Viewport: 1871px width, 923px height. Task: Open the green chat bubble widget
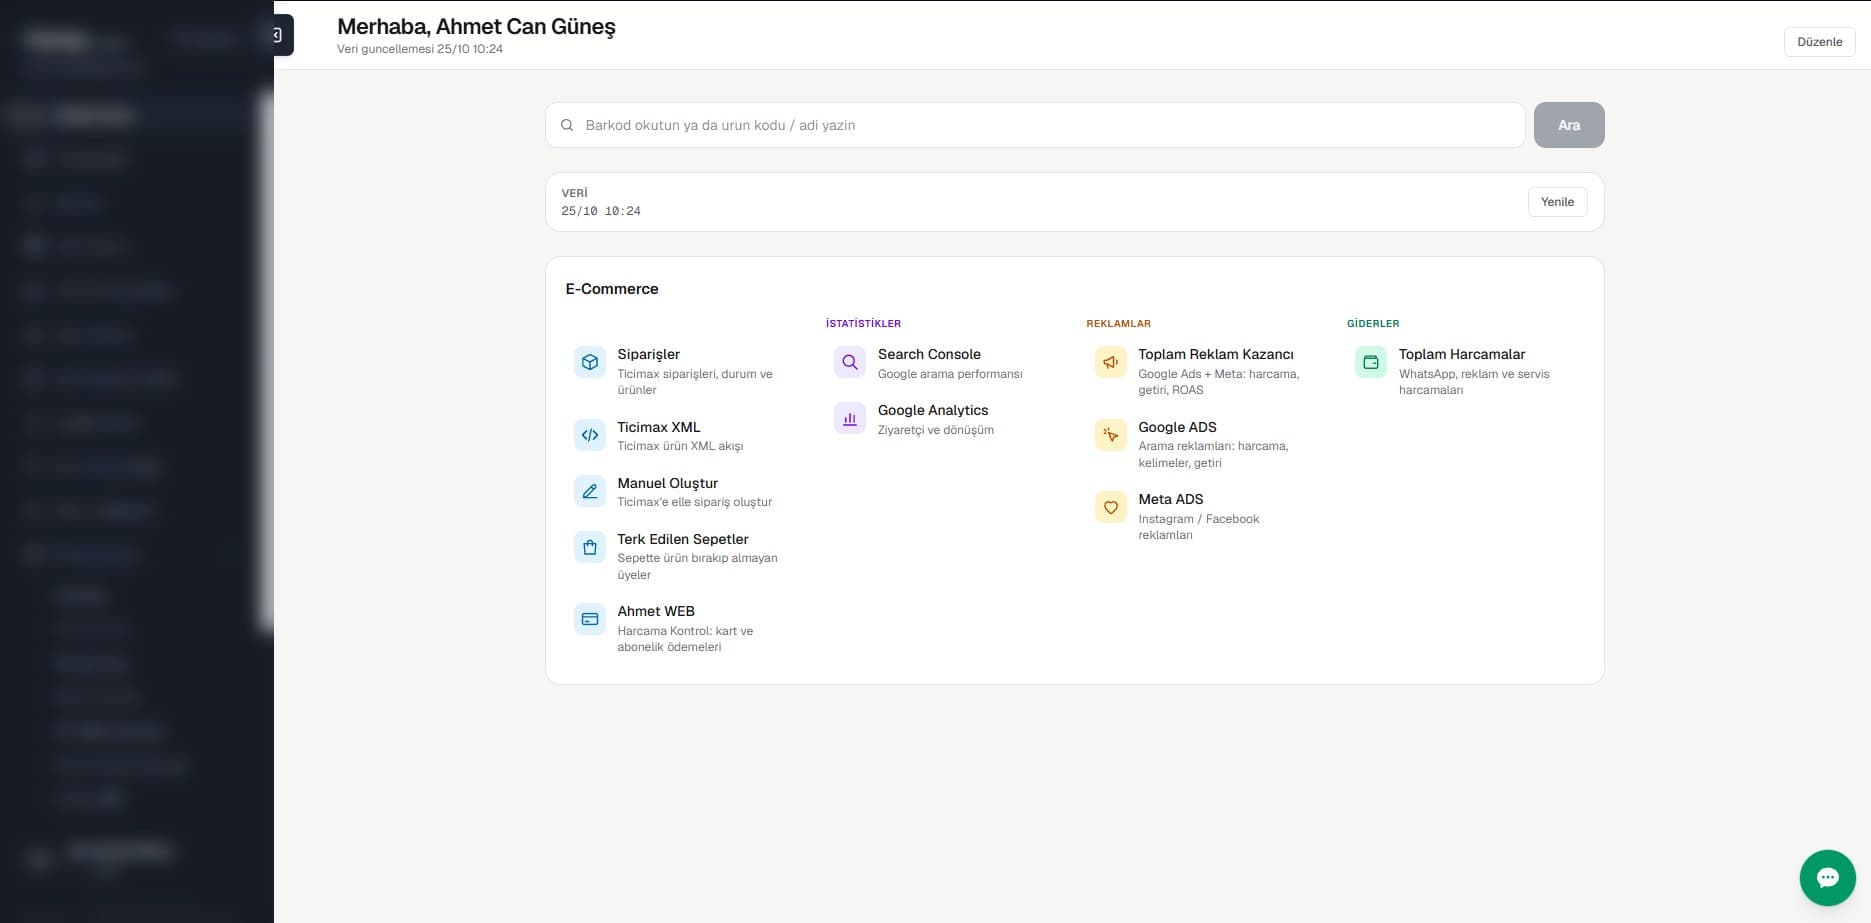[1828, 878]
